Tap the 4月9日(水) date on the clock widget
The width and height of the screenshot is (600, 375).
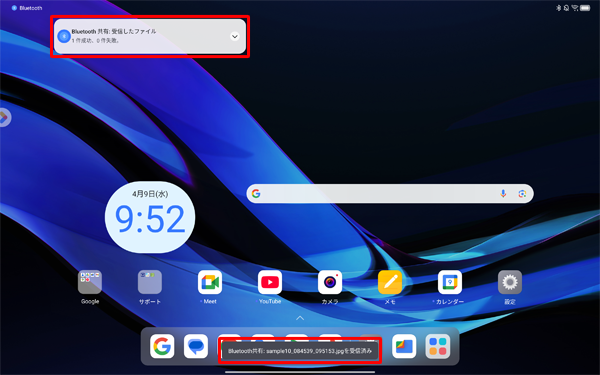click(x=150, y=194)
